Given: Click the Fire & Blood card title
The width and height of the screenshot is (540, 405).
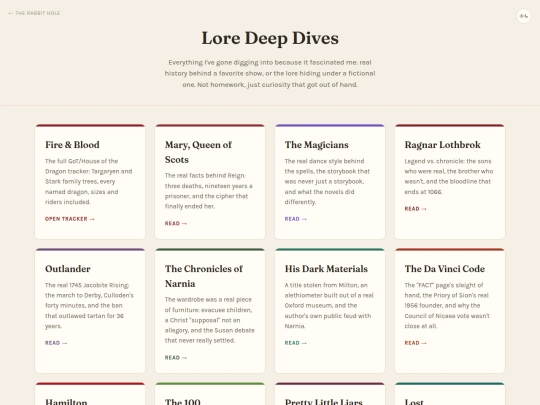Looking at the screenshot, I should [72, 145].
